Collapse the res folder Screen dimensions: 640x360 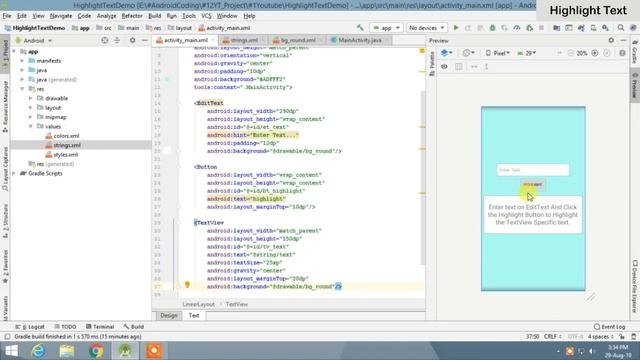coord(22,89)
